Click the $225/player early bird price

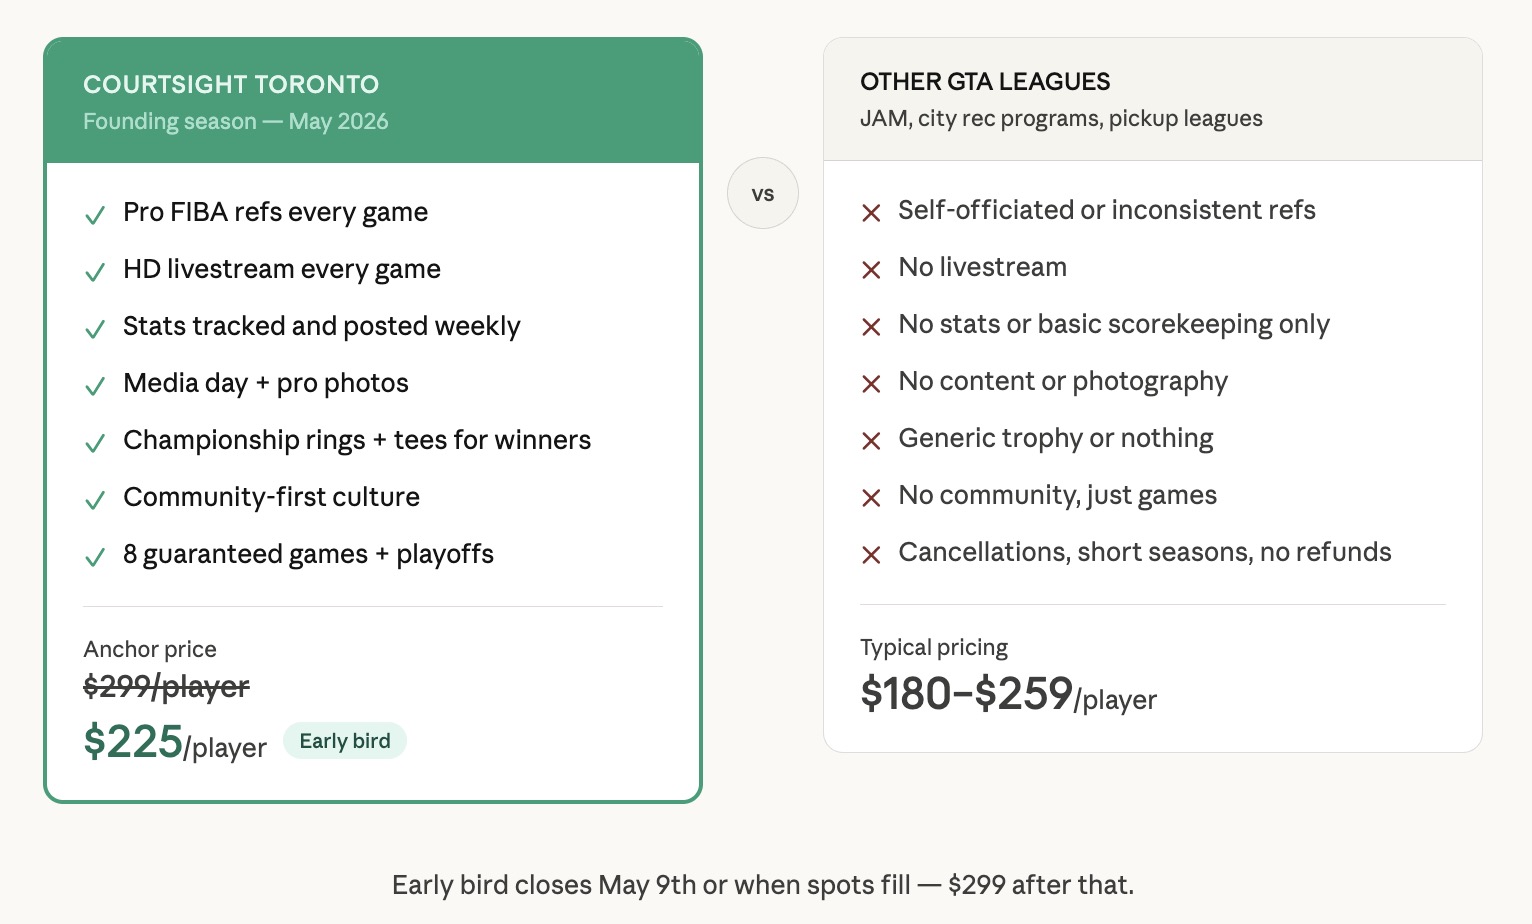point(175,743)
